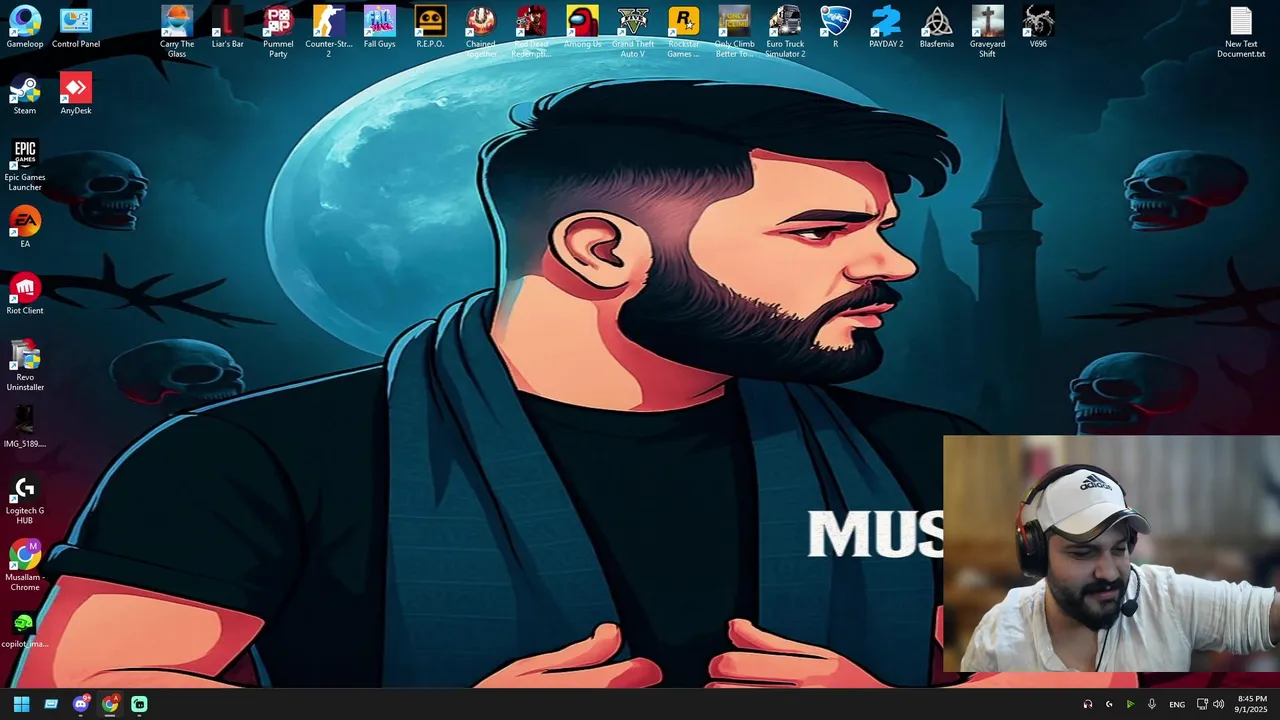Viewport: 1280px width, 720px height.
Task: Select the PAYDAY 2 shortcut
Action: (886, 27)
